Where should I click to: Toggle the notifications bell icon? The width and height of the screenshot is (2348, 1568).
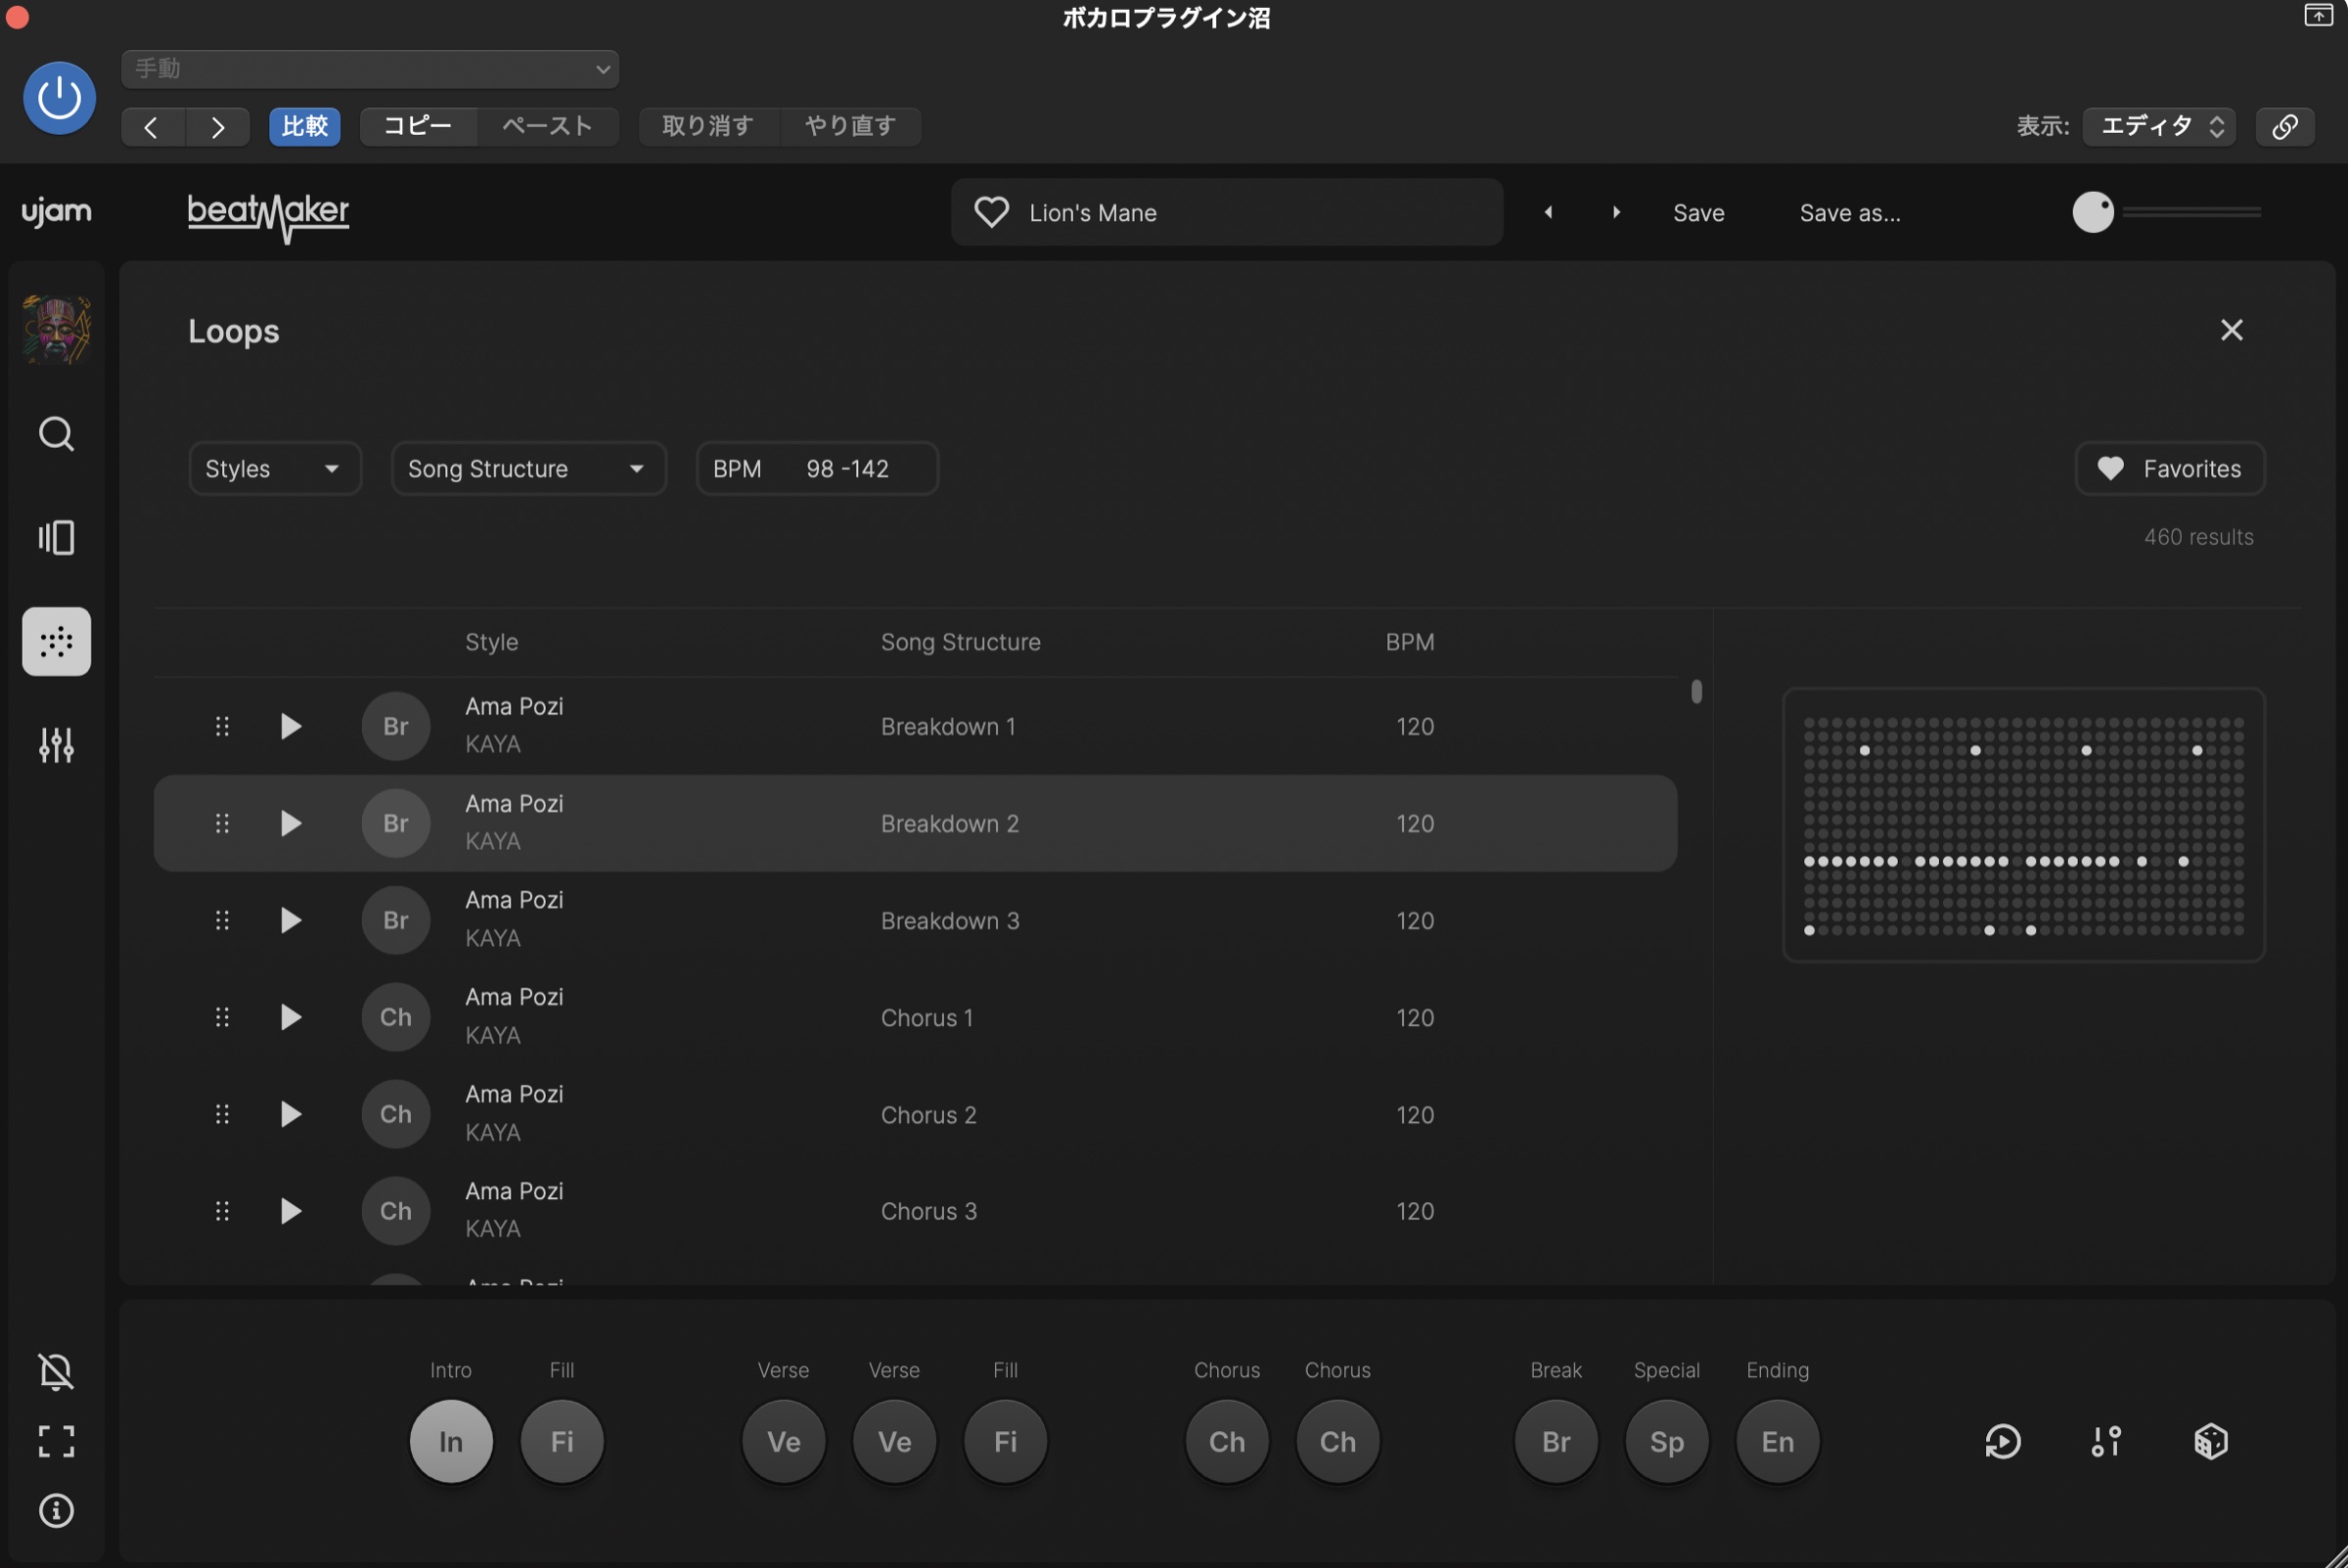tap(56, 1372)
